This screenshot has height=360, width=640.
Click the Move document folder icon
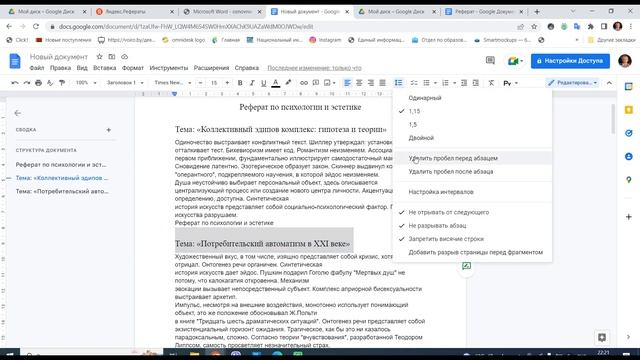point(112,57)
